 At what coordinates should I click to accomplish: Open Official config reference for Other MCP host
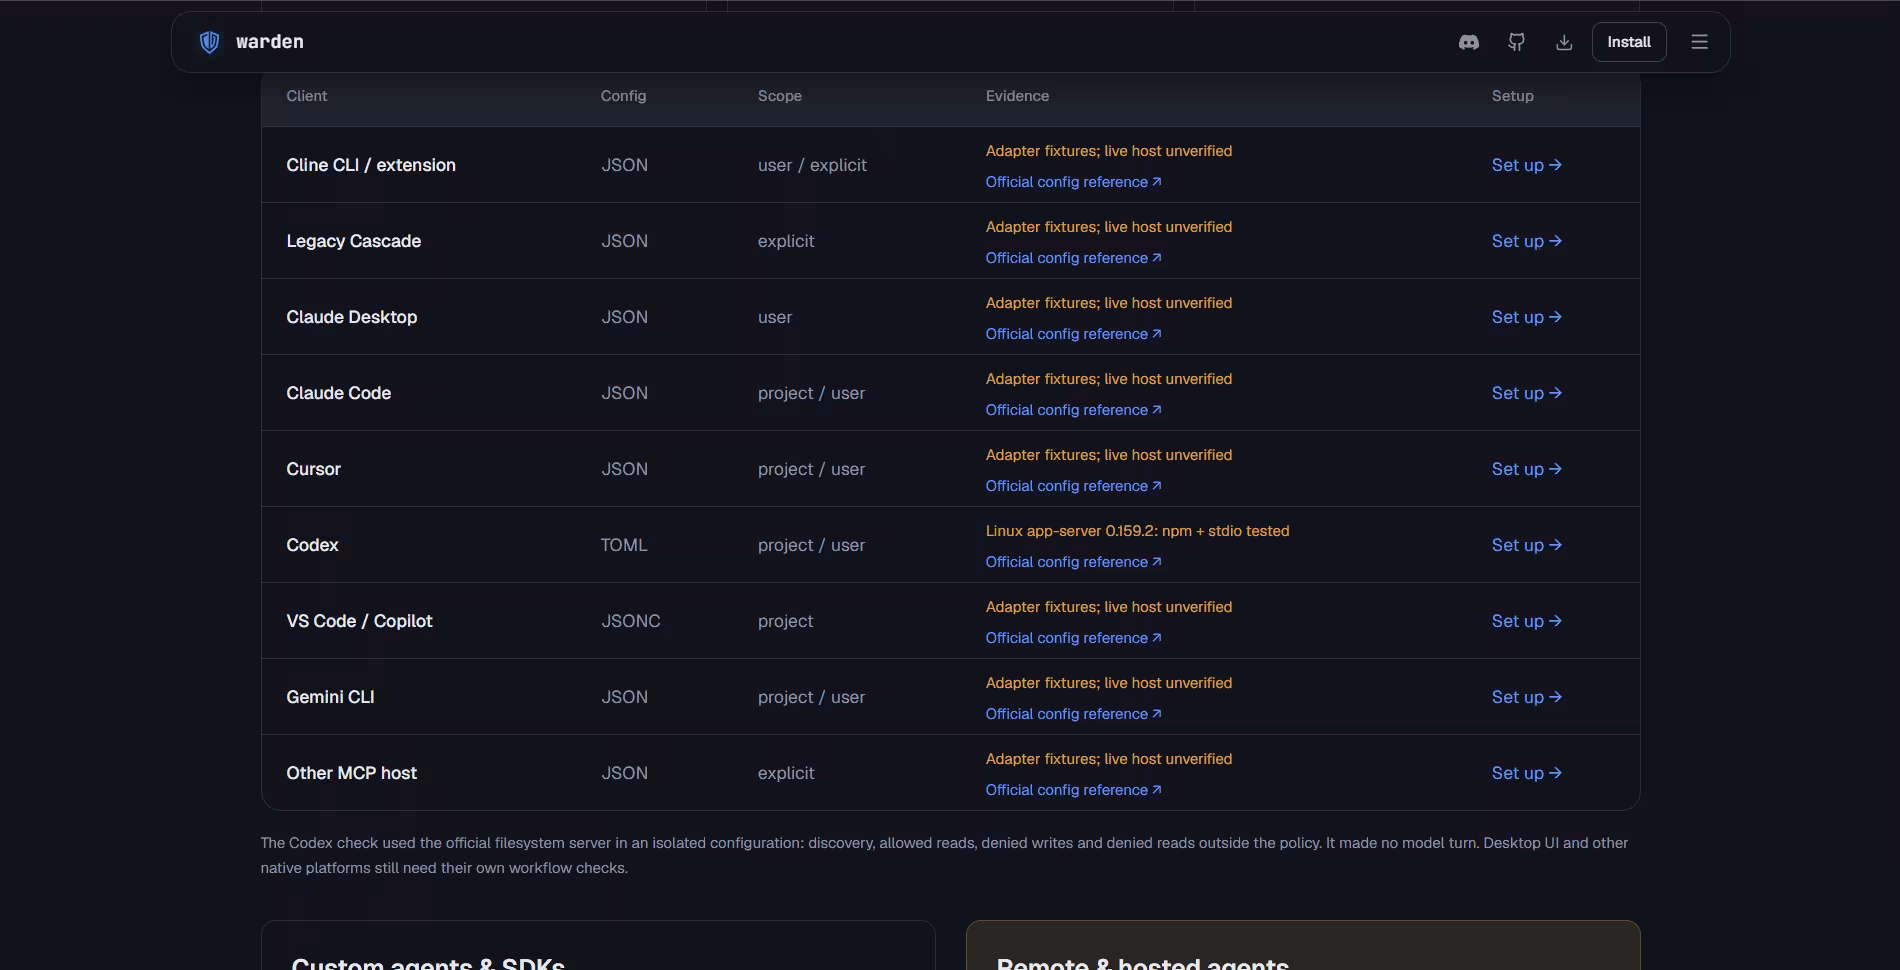[1073, 790]
